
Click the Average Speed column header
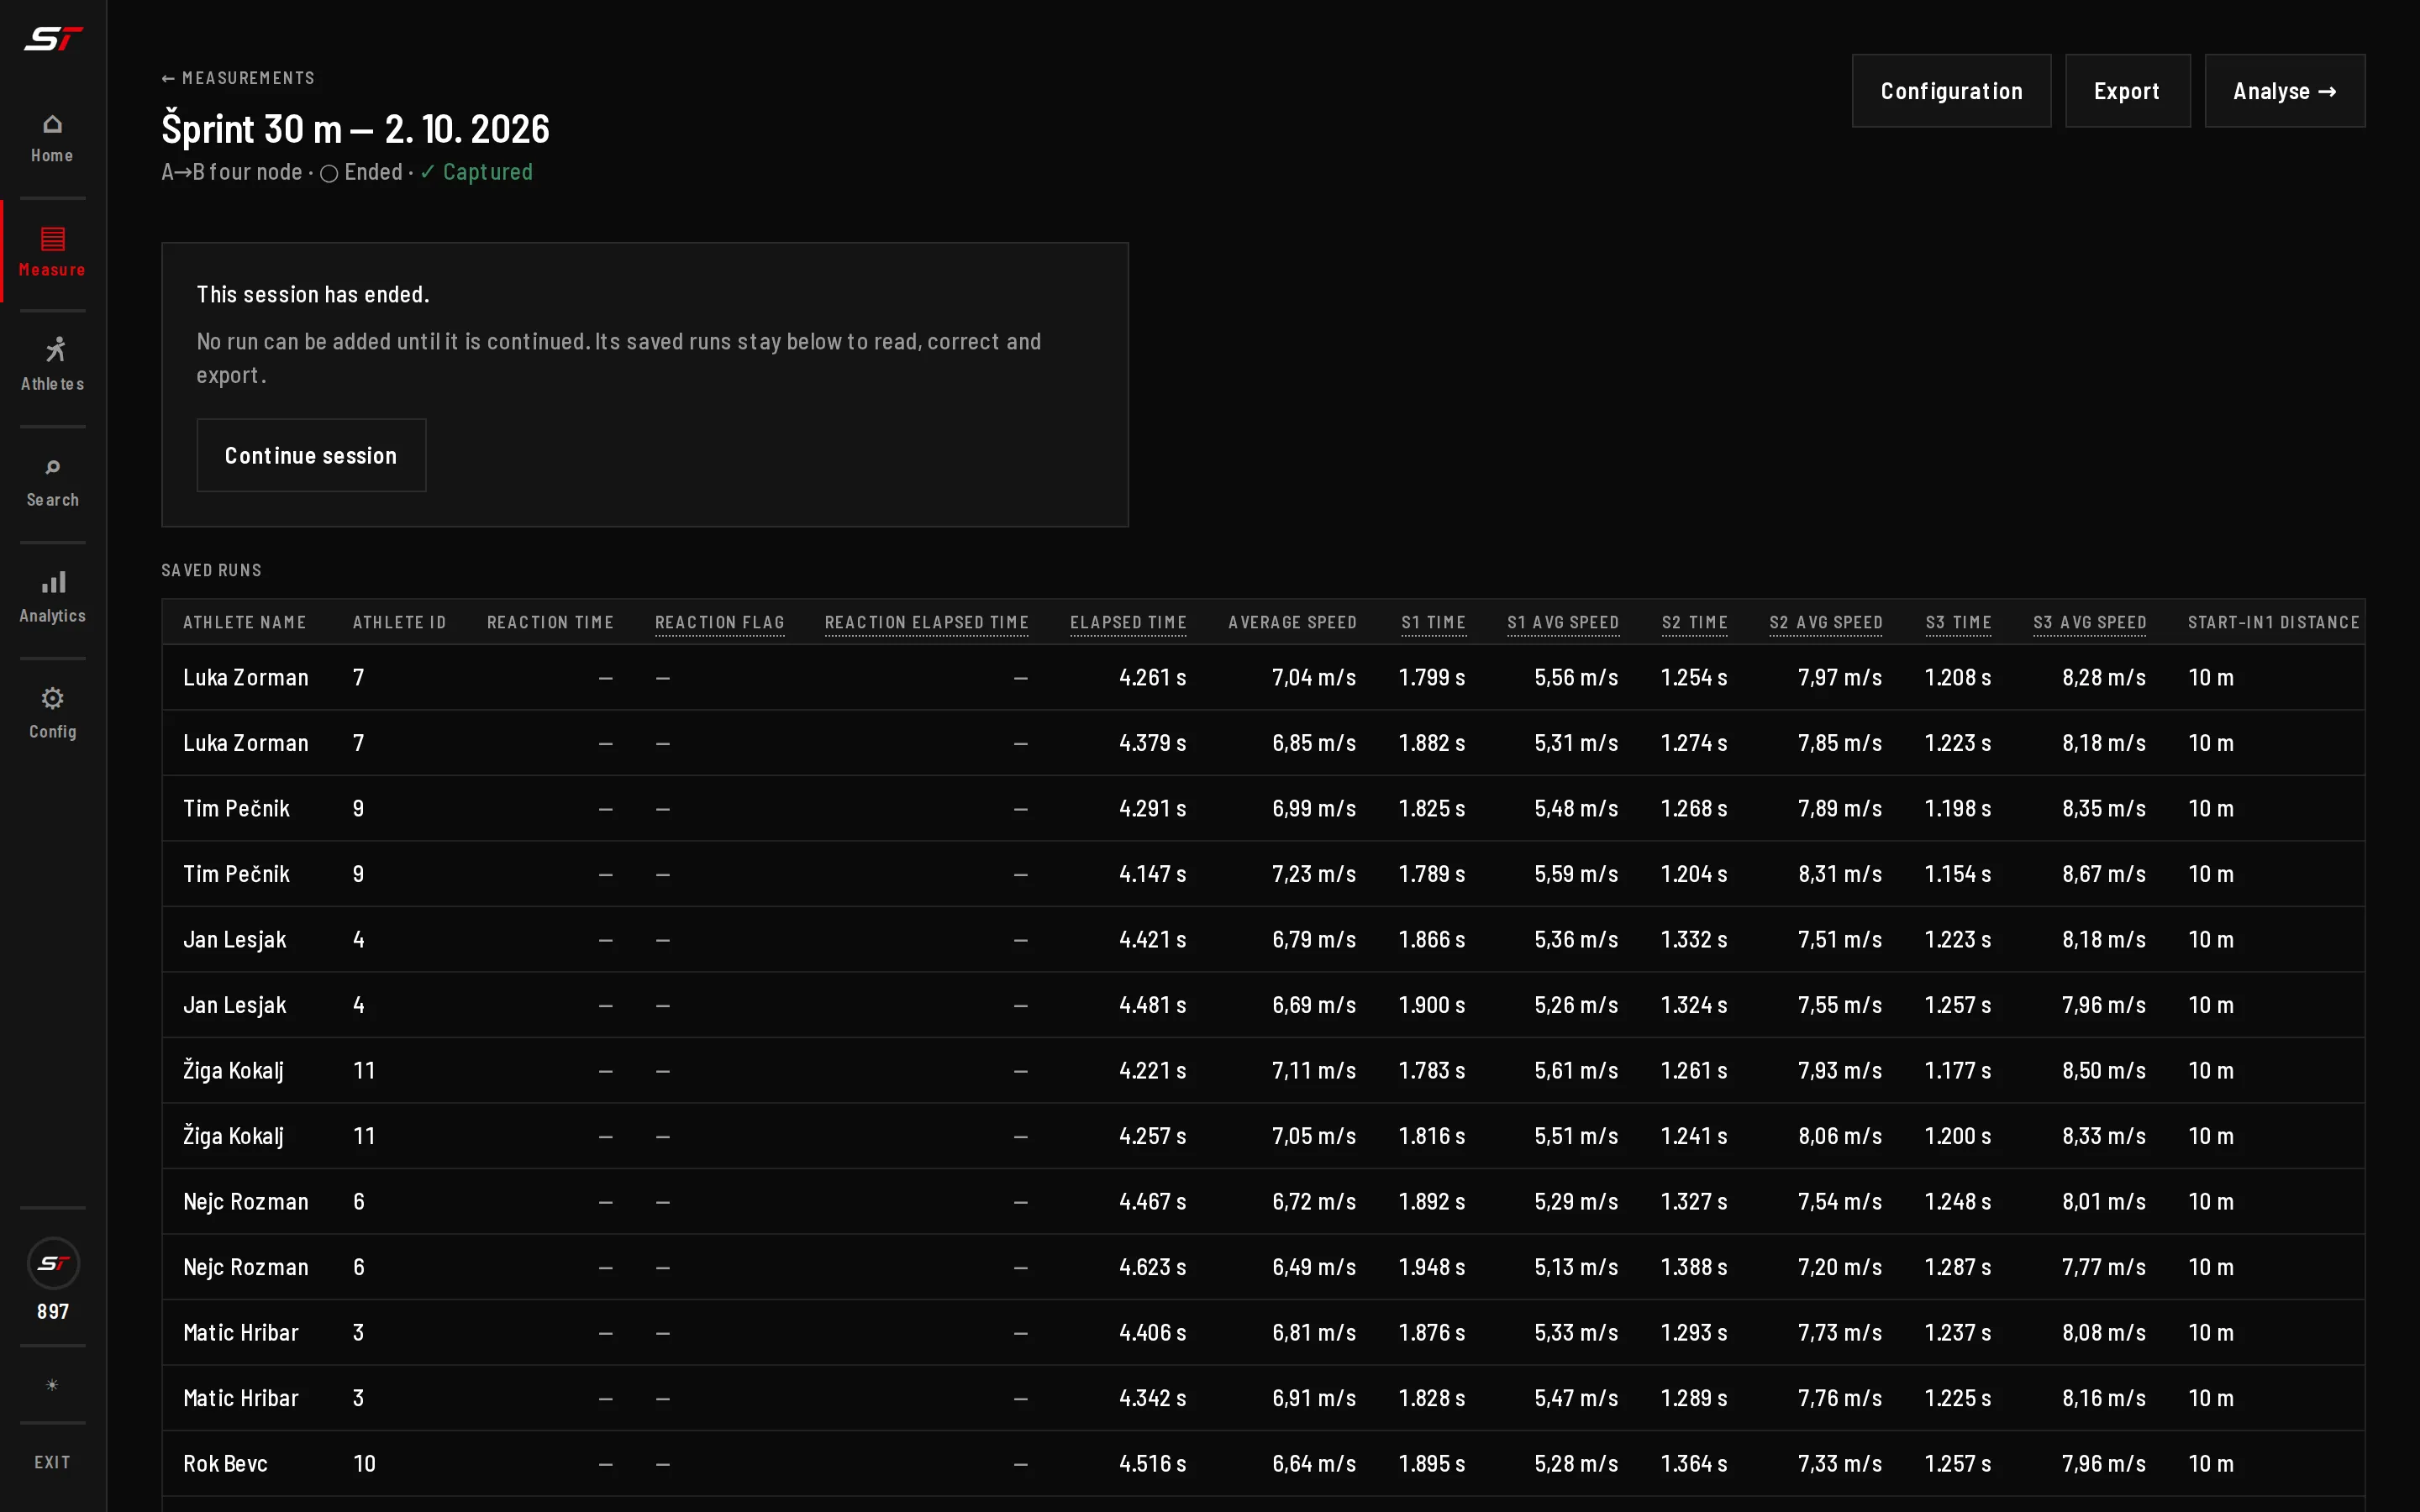coord(1292,622)
